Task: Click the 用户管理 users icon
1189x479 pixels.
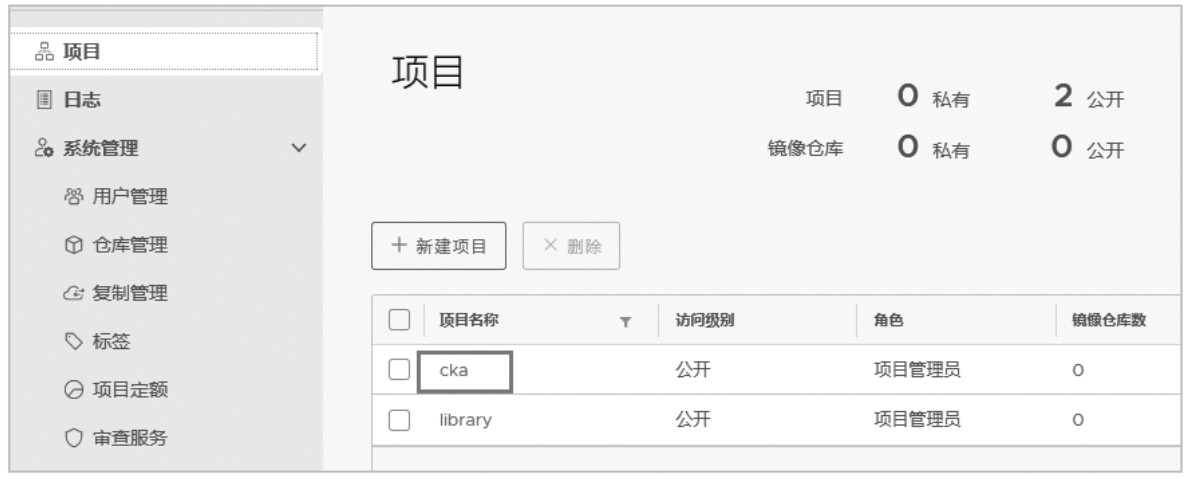Action: 74,197
